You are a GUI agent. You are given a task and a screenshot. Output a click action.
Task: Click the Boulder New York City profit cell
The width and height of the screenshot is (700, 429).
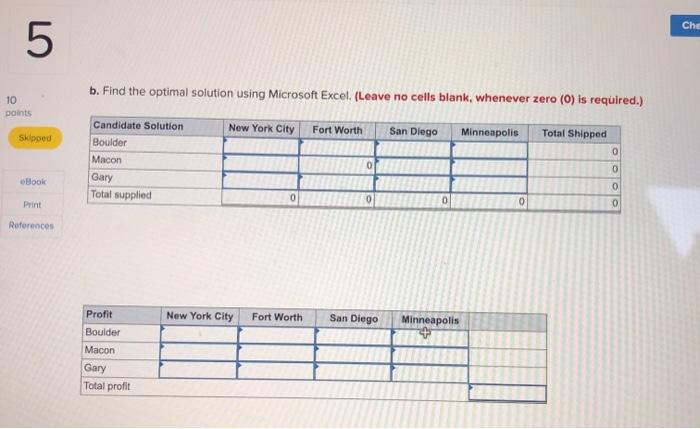[199, 333]
